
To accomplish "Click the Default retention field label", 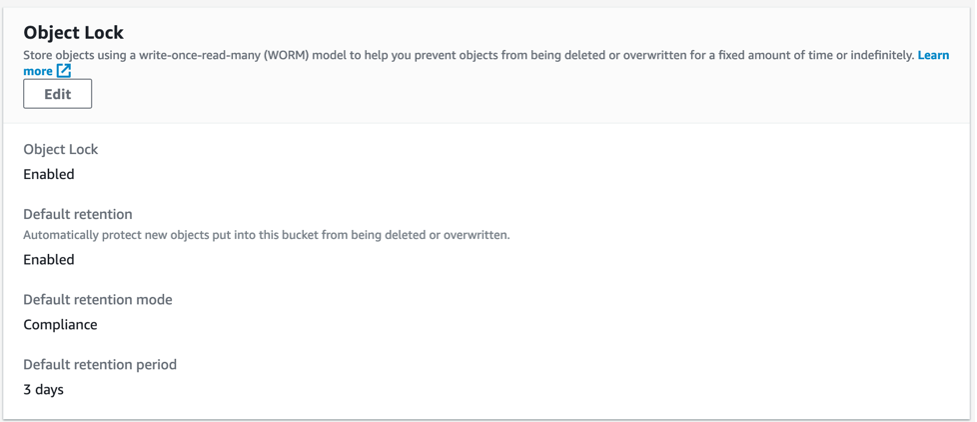I will pos(77,214).
